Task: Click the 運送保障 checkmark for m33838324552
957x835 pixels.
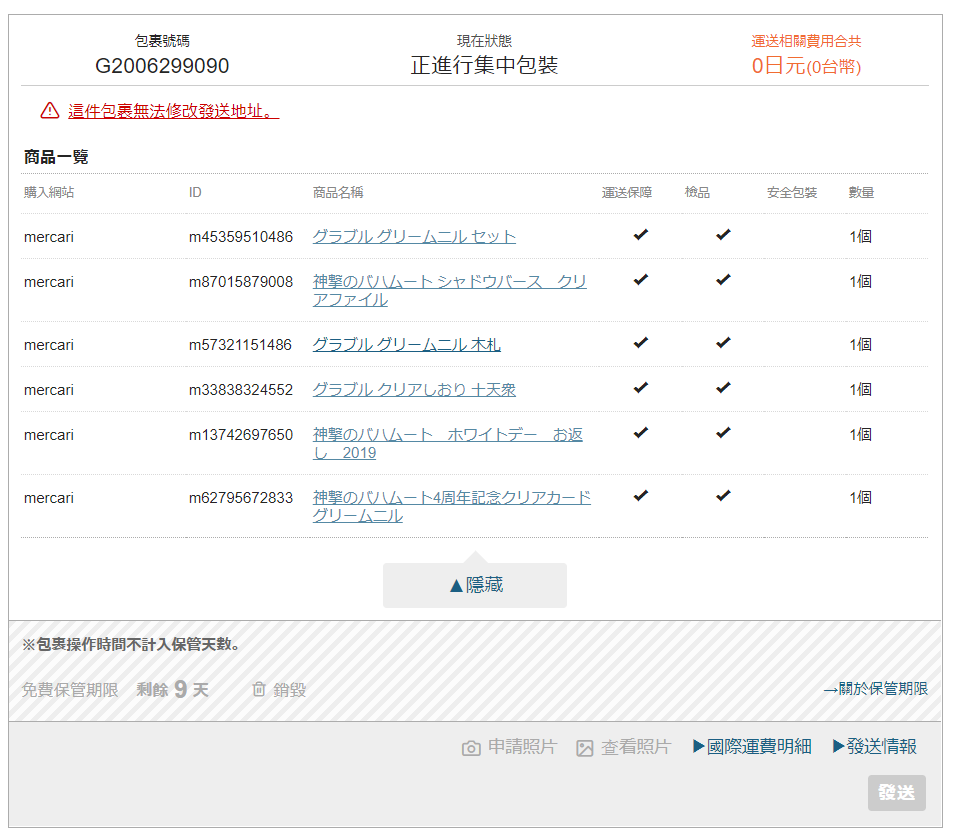Action: click(x=640, y=388)
